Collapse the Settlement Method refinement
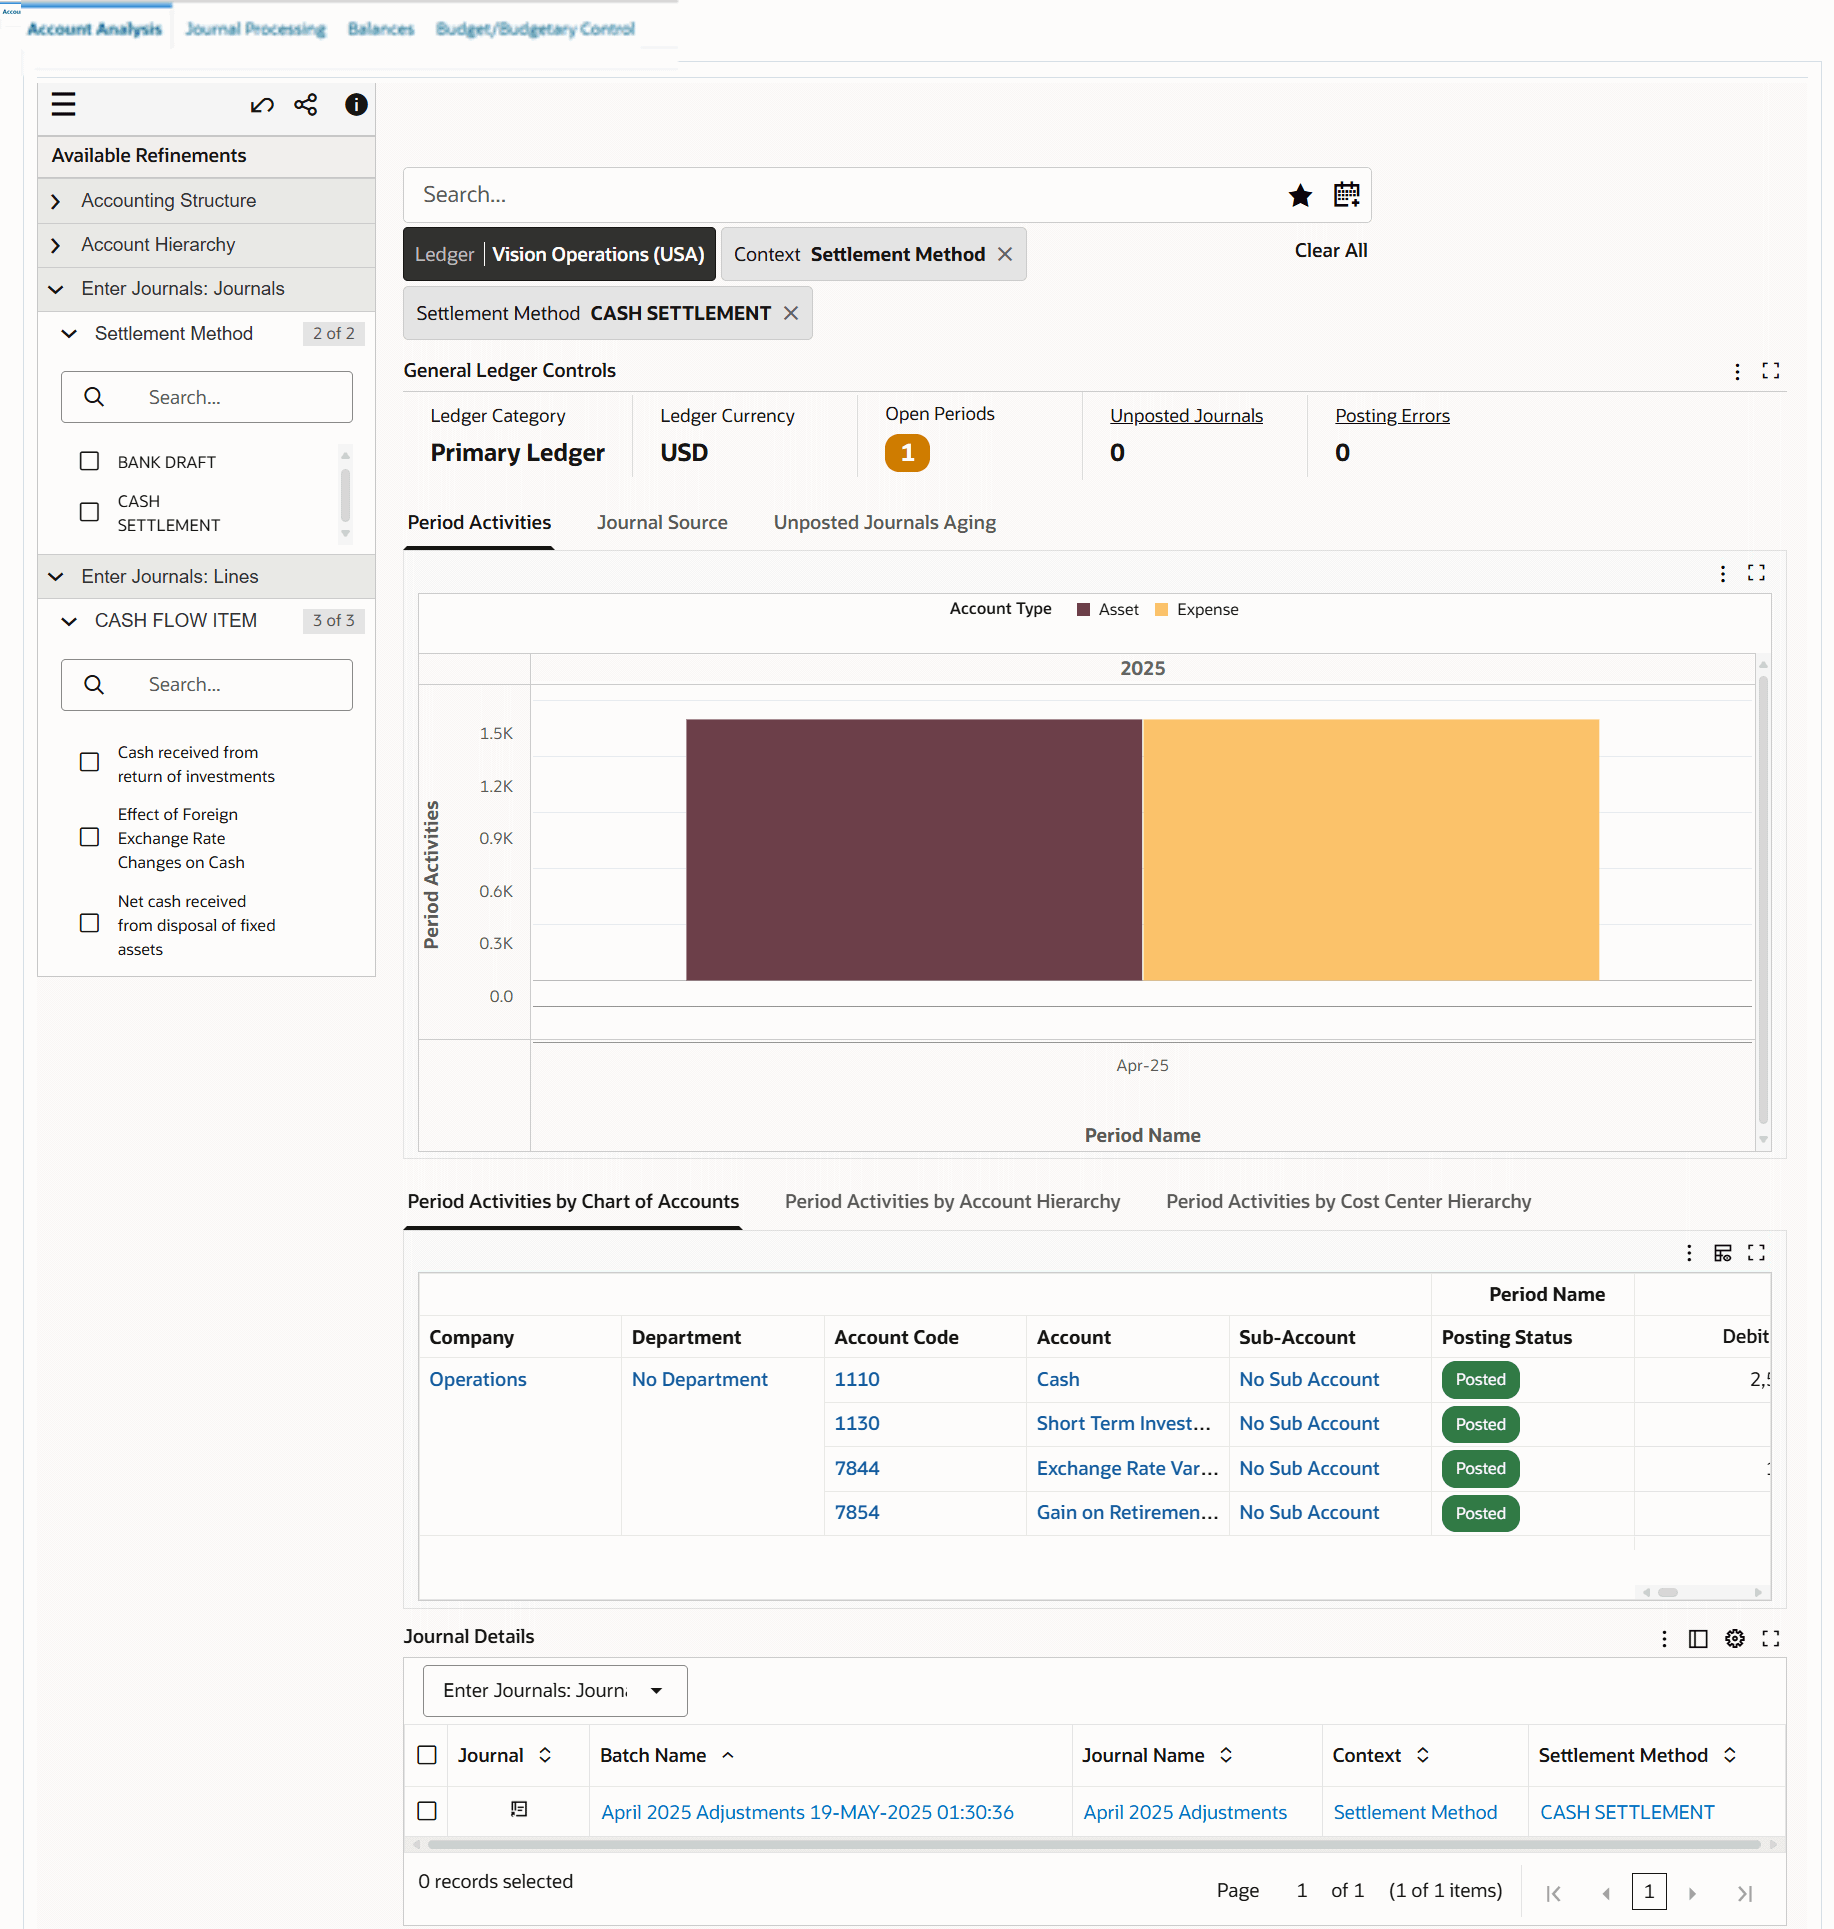The image size is (1834, 1929). tap(69, 334)
